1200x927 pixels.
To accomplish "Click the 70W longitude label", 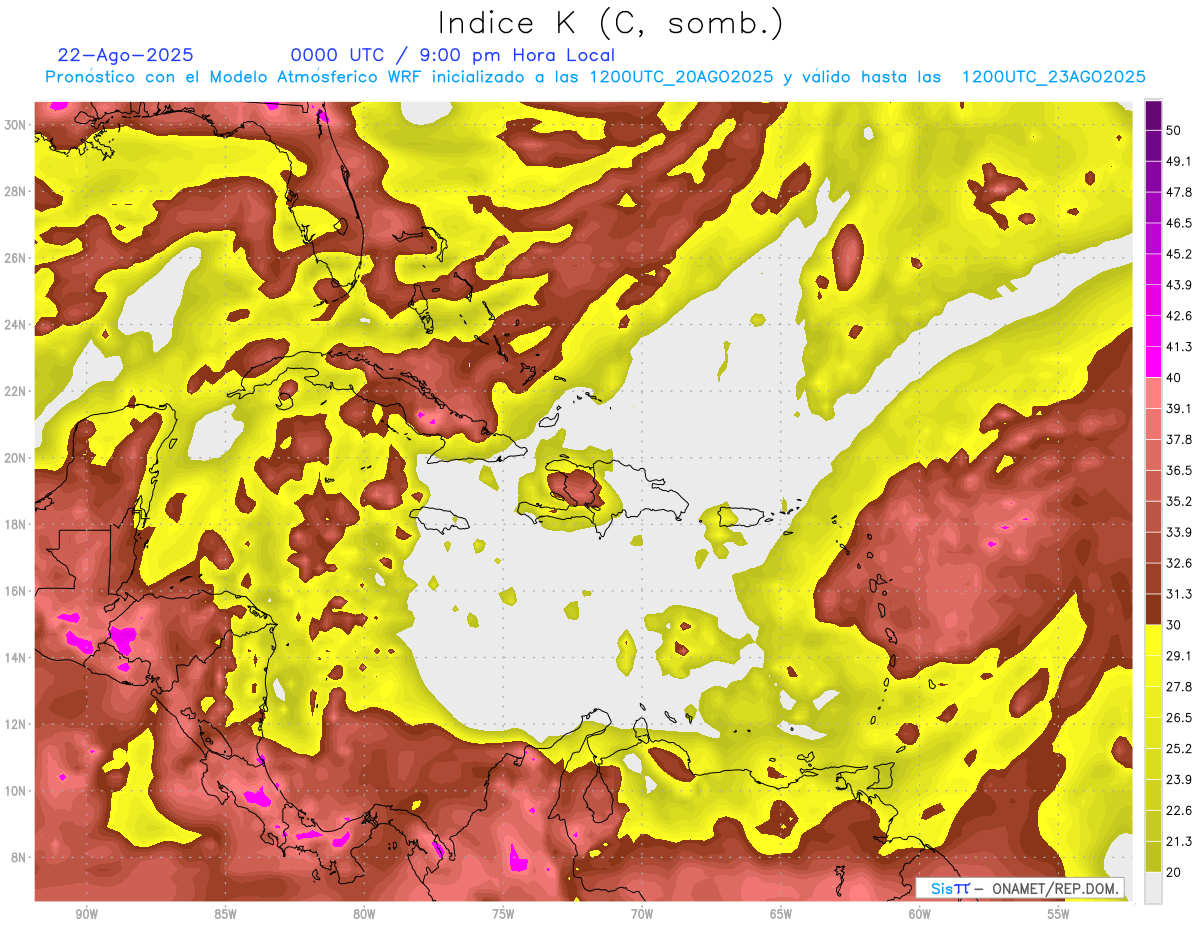I will [x=642, y=914].
